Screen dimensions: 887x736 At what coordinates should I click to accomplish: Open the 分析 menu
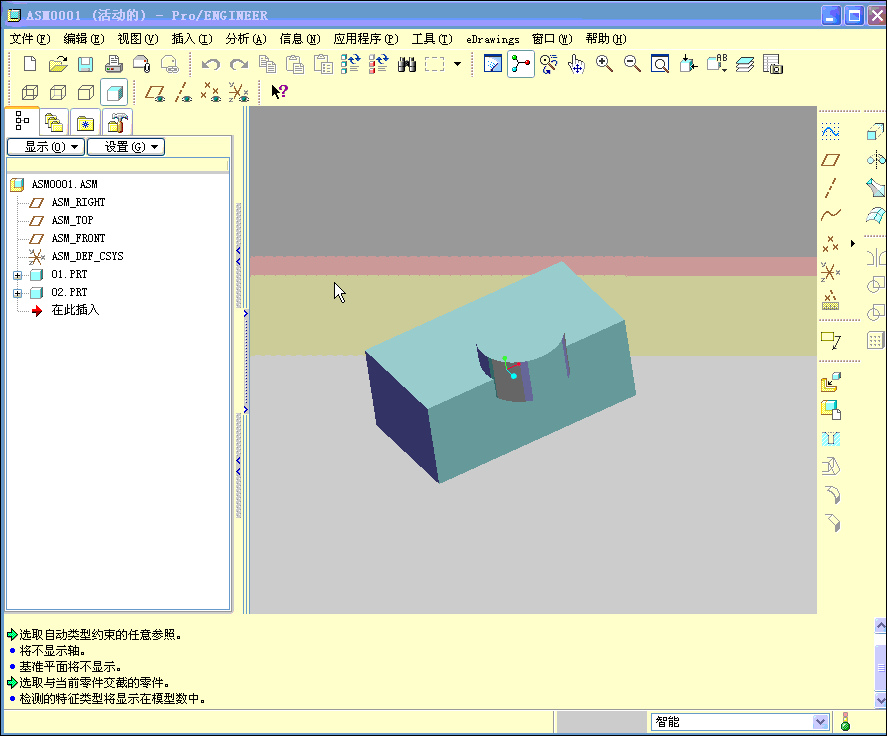pos(246,38)
